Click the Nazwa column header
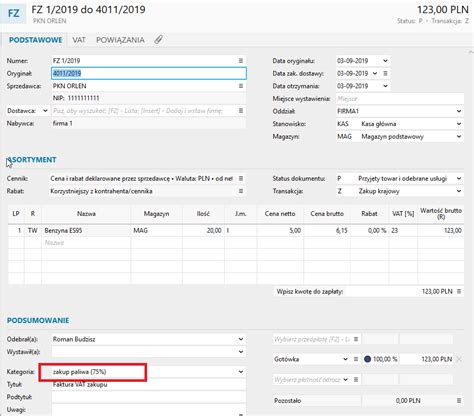 click(x=86, y=214)
